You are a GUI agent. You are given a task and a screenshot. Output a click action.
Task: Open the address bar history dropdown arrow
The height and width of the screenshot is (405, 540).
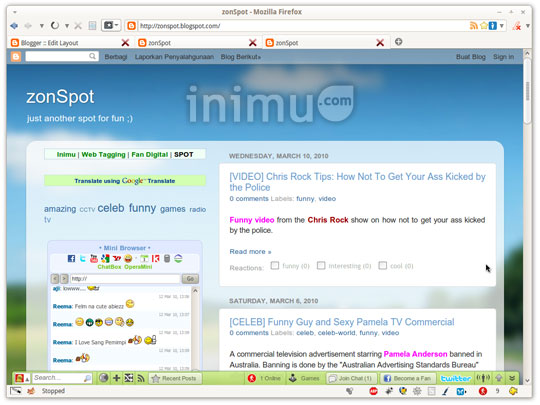click(x=501, y=26)
